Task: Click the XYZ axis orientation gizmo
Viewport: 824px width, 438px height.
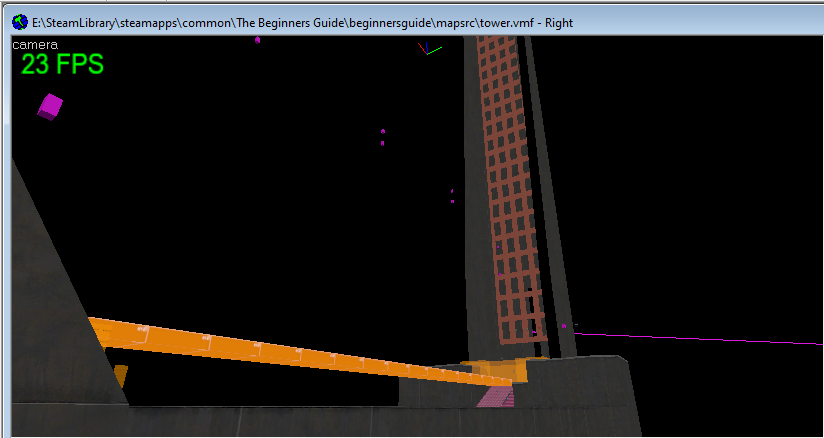Action: tap(429, 48)
